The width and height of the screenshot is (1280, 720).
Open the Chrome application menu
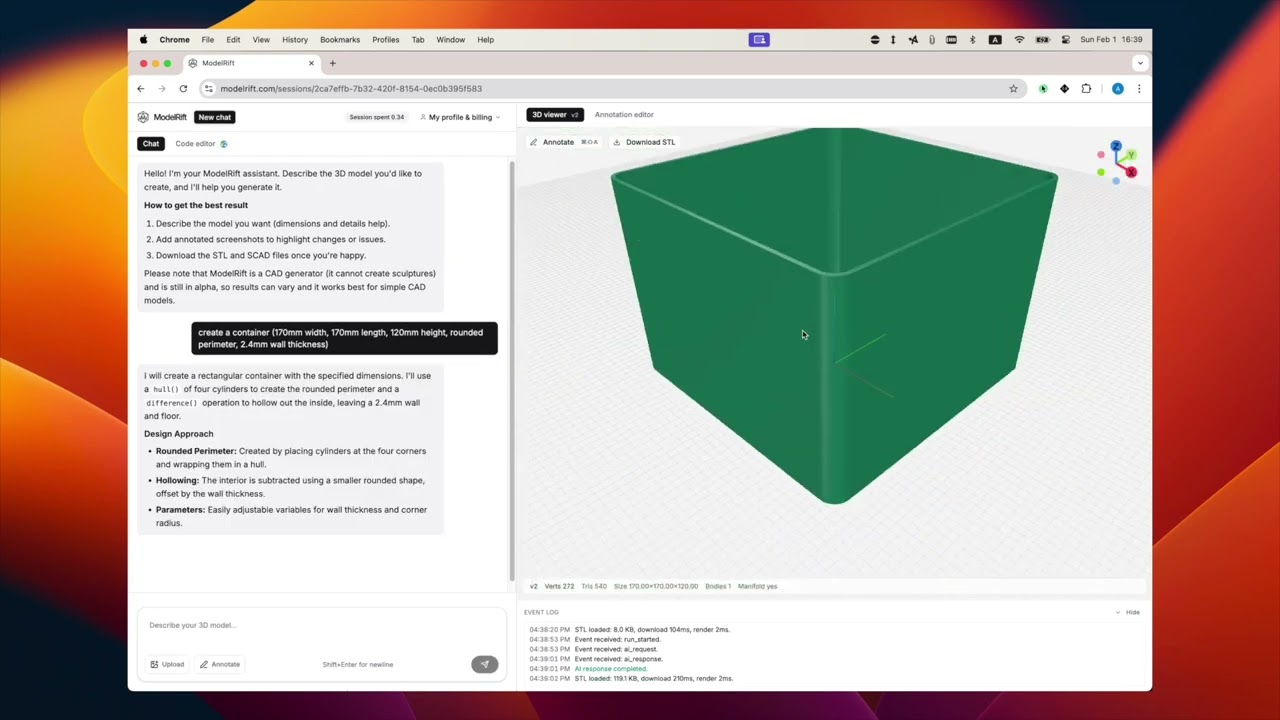pyautogui.click(x=174, y=40)
